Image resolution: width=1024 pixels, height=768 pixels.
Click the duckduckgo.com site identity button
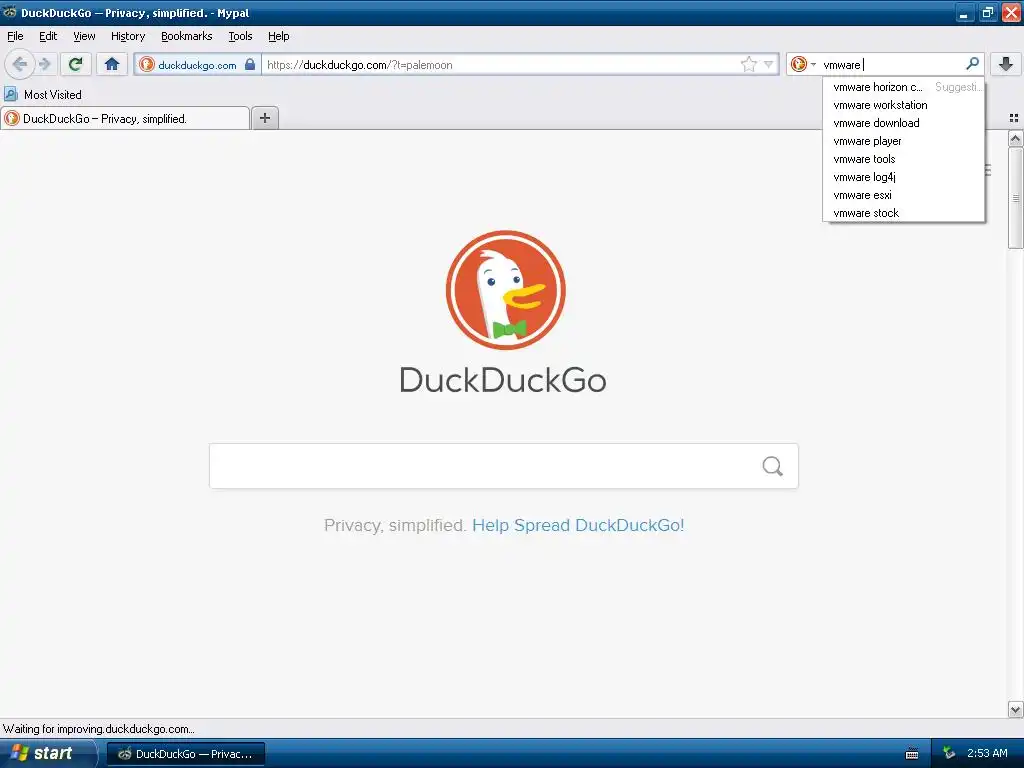click(197, 64)
